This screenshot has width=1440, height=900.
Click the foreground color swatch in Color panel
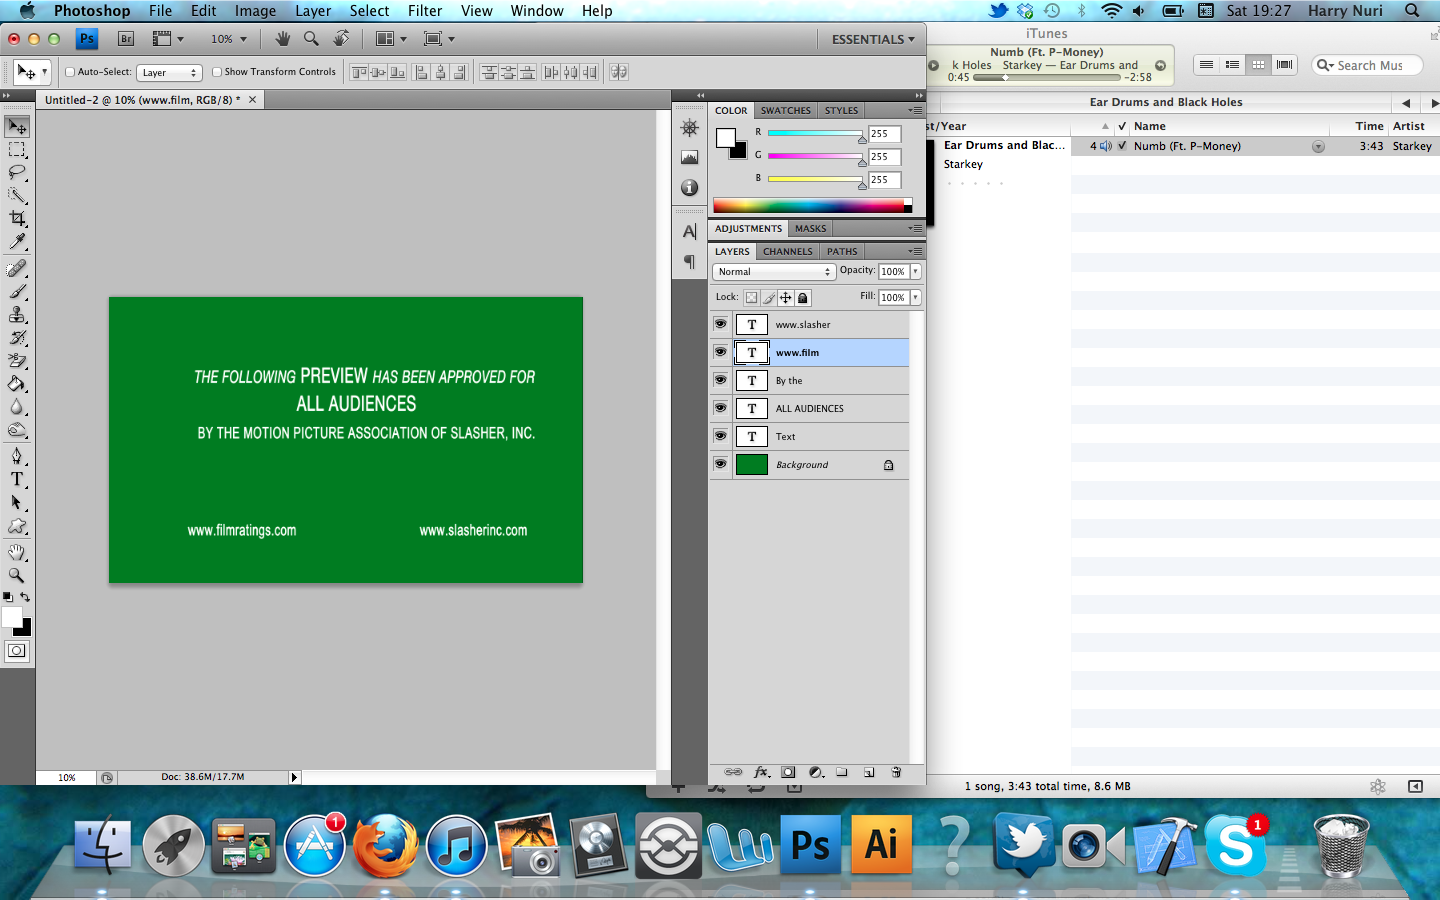coord(726,138)
